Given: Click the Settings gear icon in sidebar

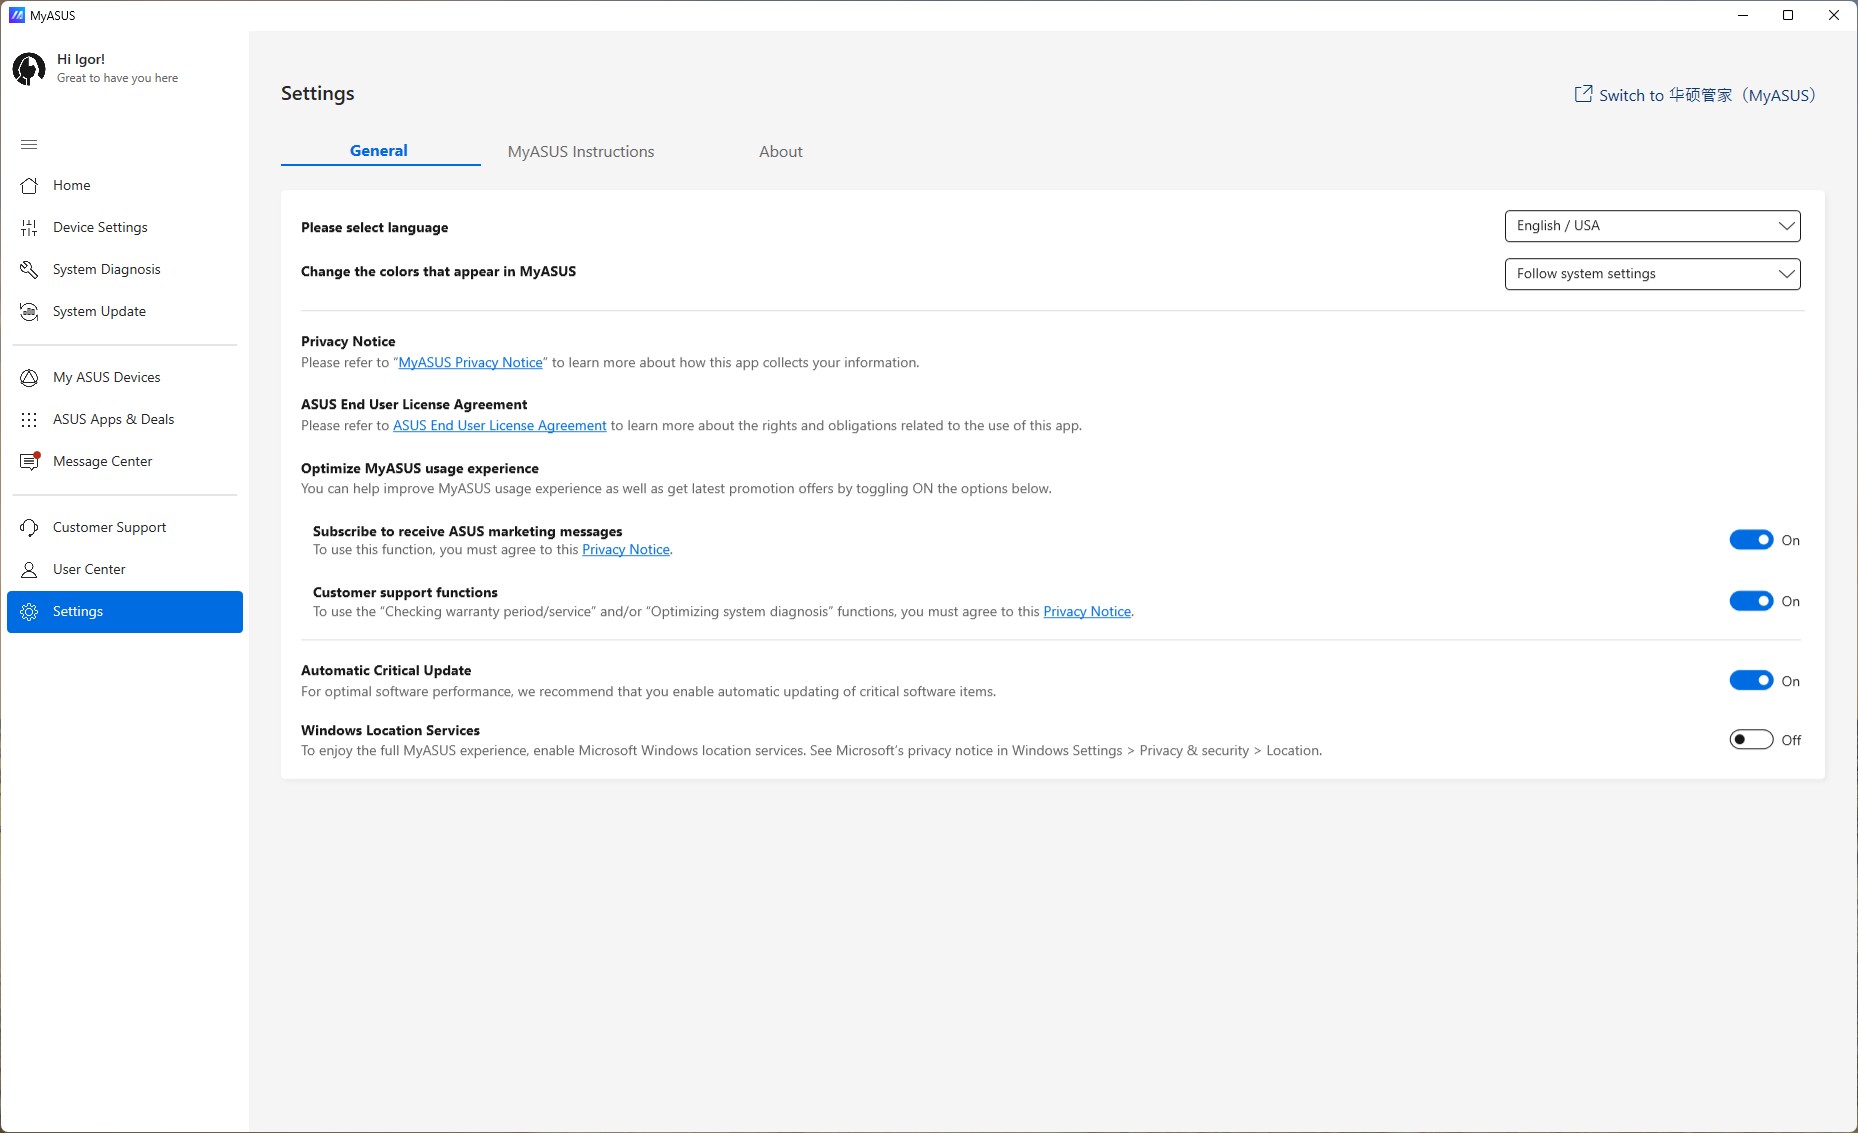Looking at the screenshot, I should 29,612.
